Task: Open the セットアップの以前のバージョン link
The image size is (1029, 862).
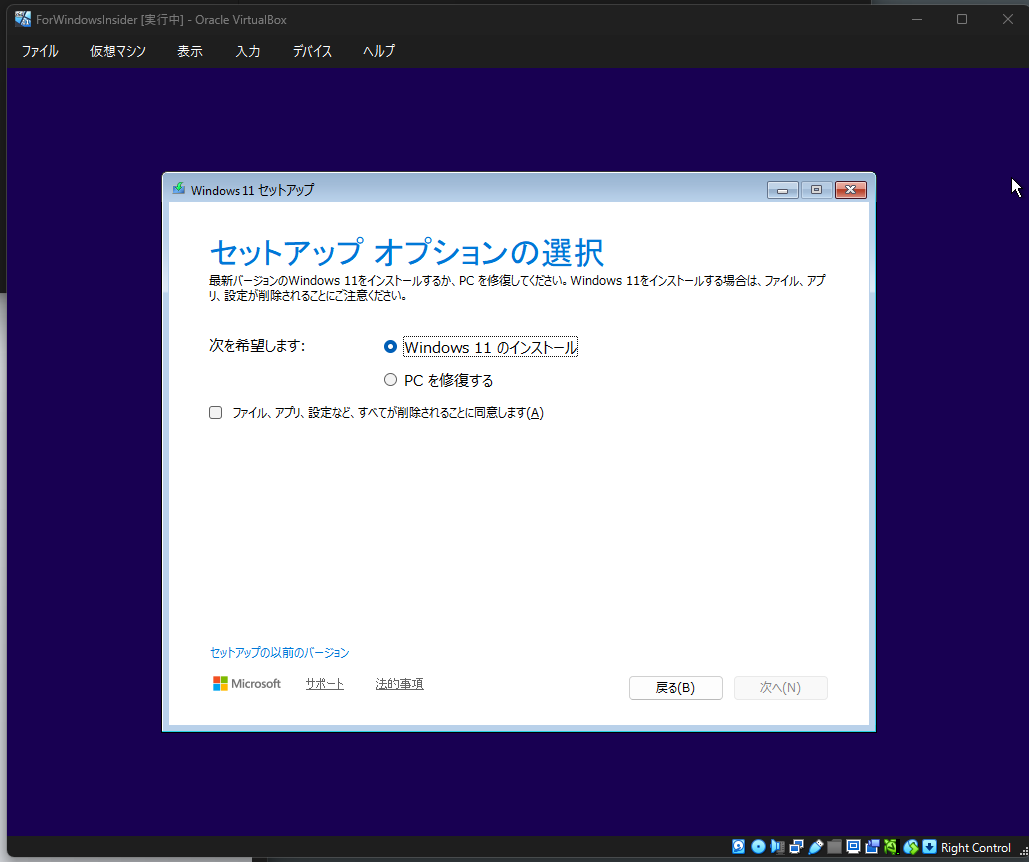Action: [x=280, y=653]
